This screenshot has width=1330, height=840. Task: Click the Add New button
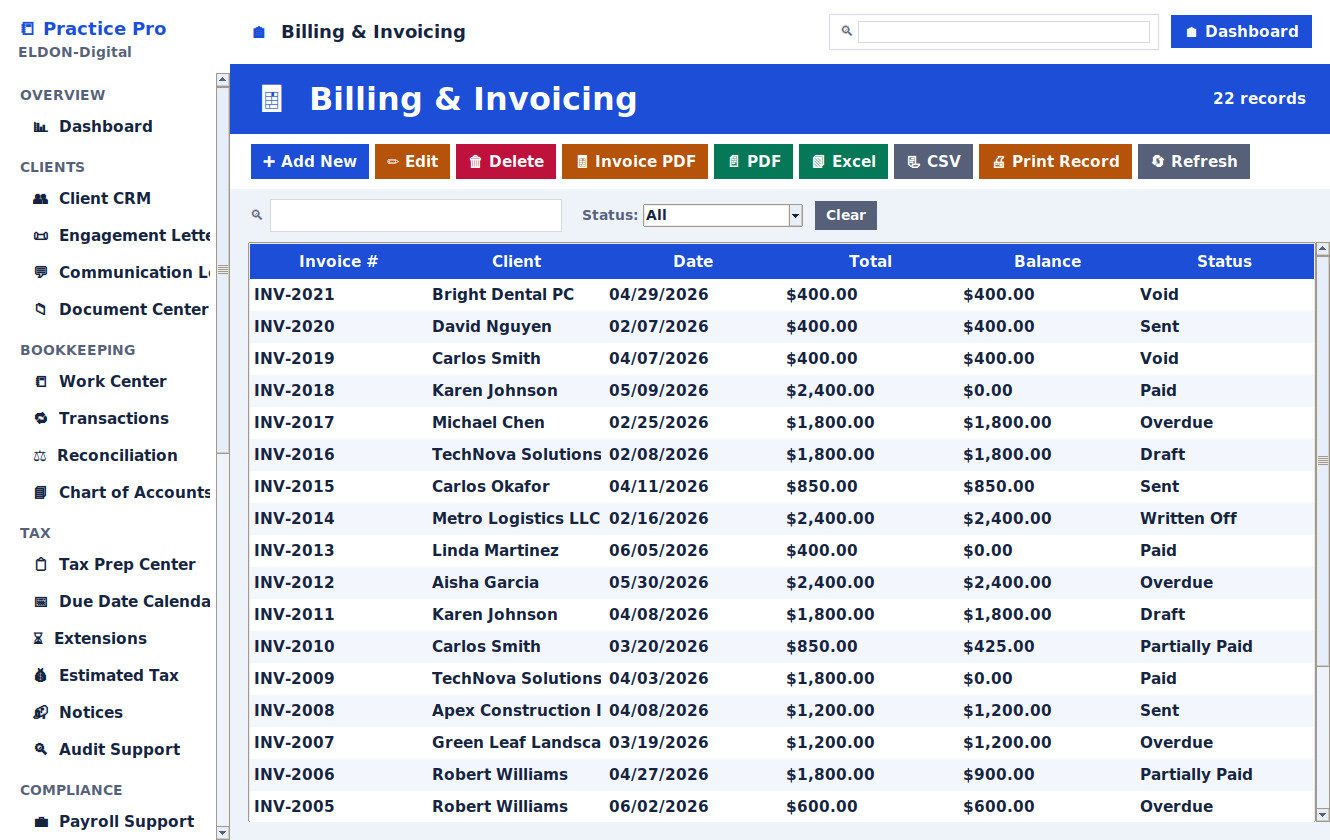310,162
